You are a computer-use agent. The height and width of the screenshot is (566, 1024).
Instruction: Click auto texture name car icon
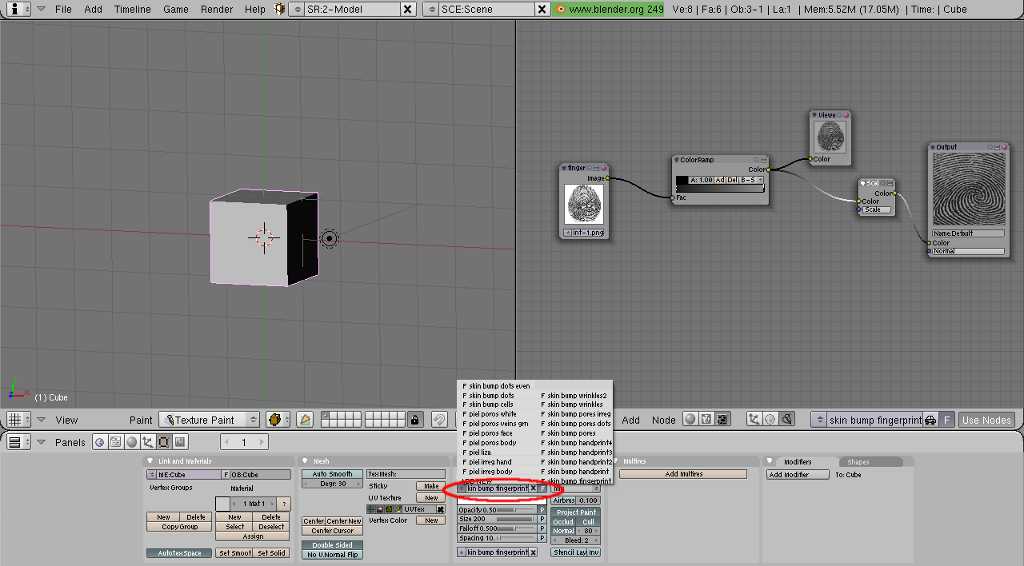[x=931, y=420]
